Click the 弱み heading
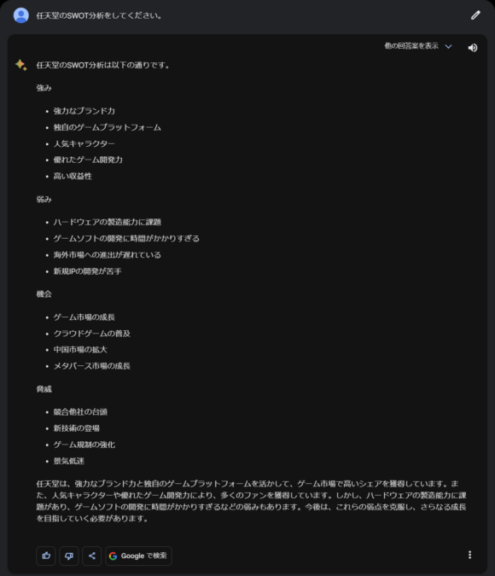495x576 pixels. pos(44,199)
